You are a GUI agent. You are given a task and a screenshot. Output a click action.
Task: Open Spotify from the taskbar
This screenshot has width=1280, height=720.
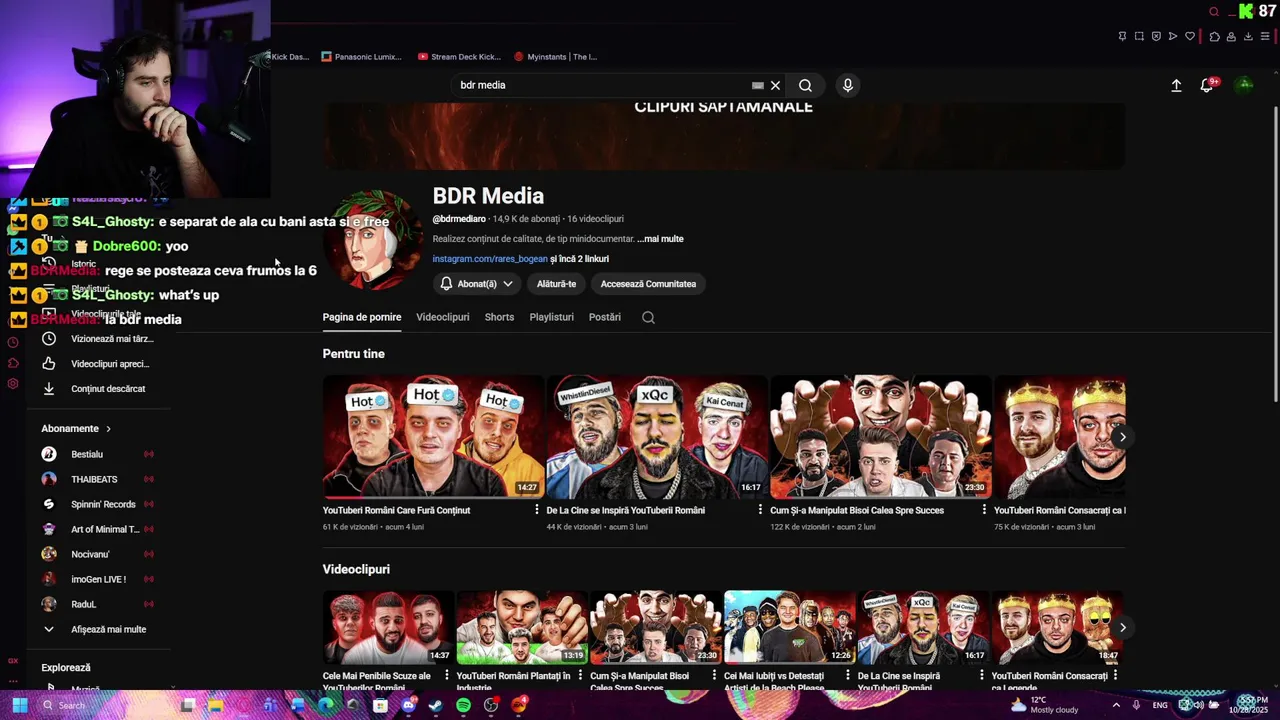pos(463,705)
